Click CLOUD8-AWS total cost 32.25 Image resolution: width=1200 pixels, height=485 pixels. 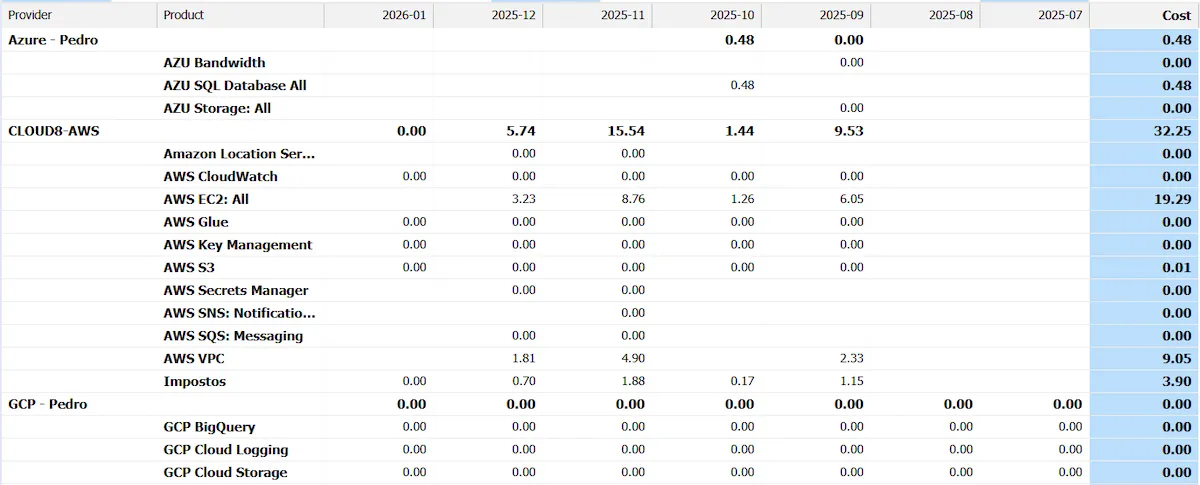pyautogui.click(x=1172, y=131)
